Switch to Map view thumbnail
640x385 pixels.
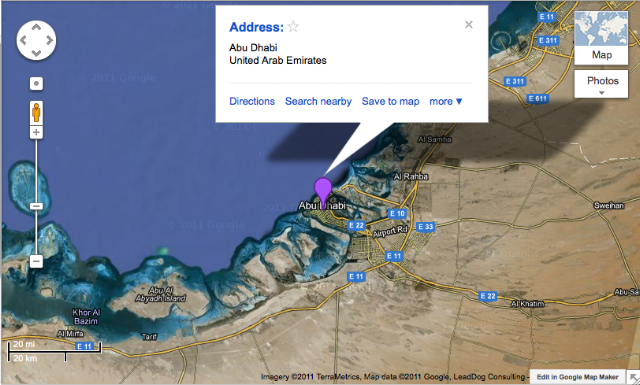click(601, 38)
